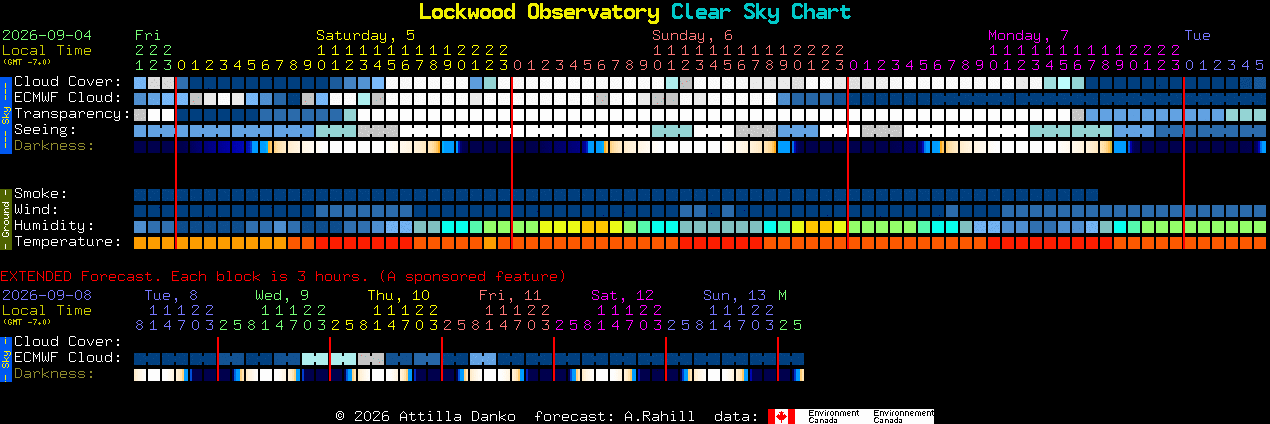Click the yellow Darkness label in top chart
Viewport: 1270px width, 424px height.
point(54,145)
